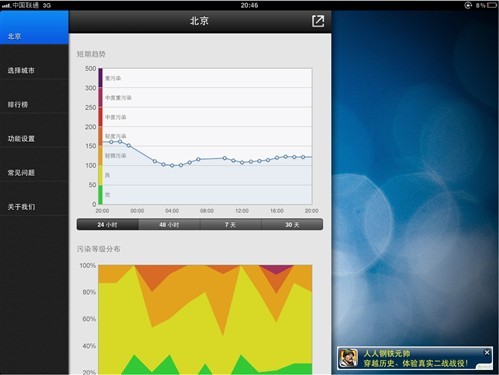499x375 pixels.
Task: Click the lowest data point near 04:00
Action: click(172, 165)
